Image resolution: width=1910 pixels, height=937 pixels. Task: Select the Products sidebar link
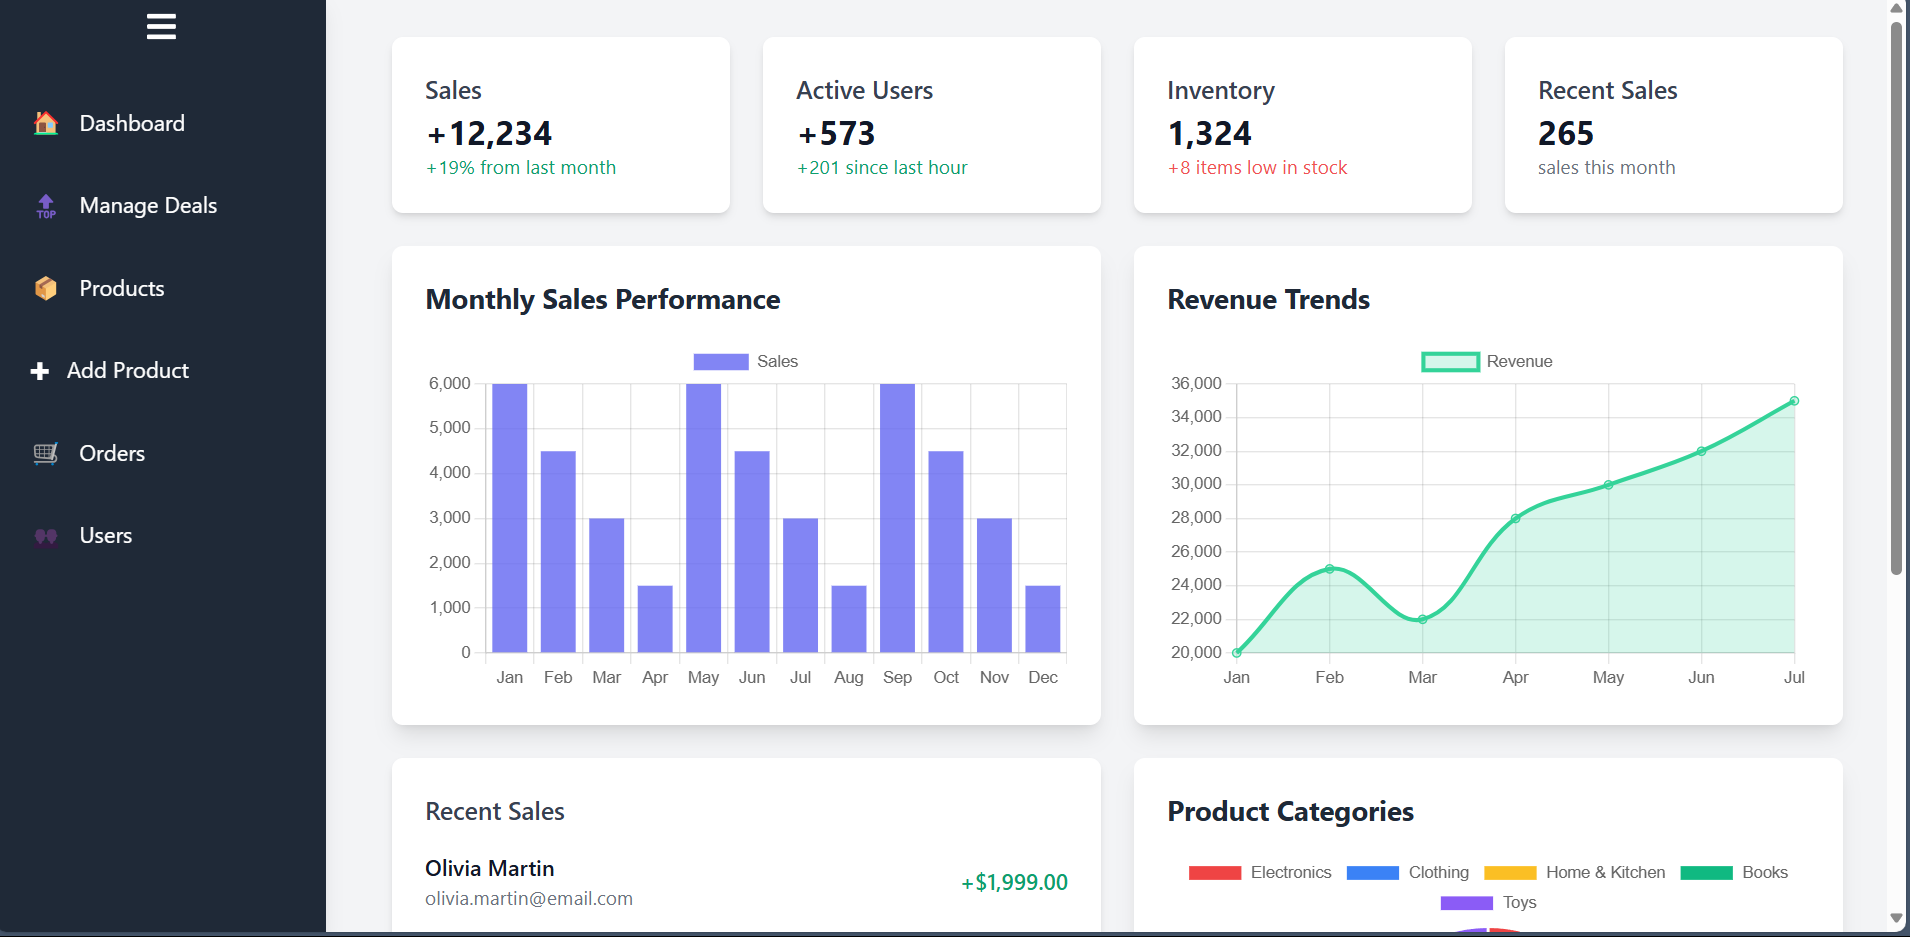(x=122, y=289)
